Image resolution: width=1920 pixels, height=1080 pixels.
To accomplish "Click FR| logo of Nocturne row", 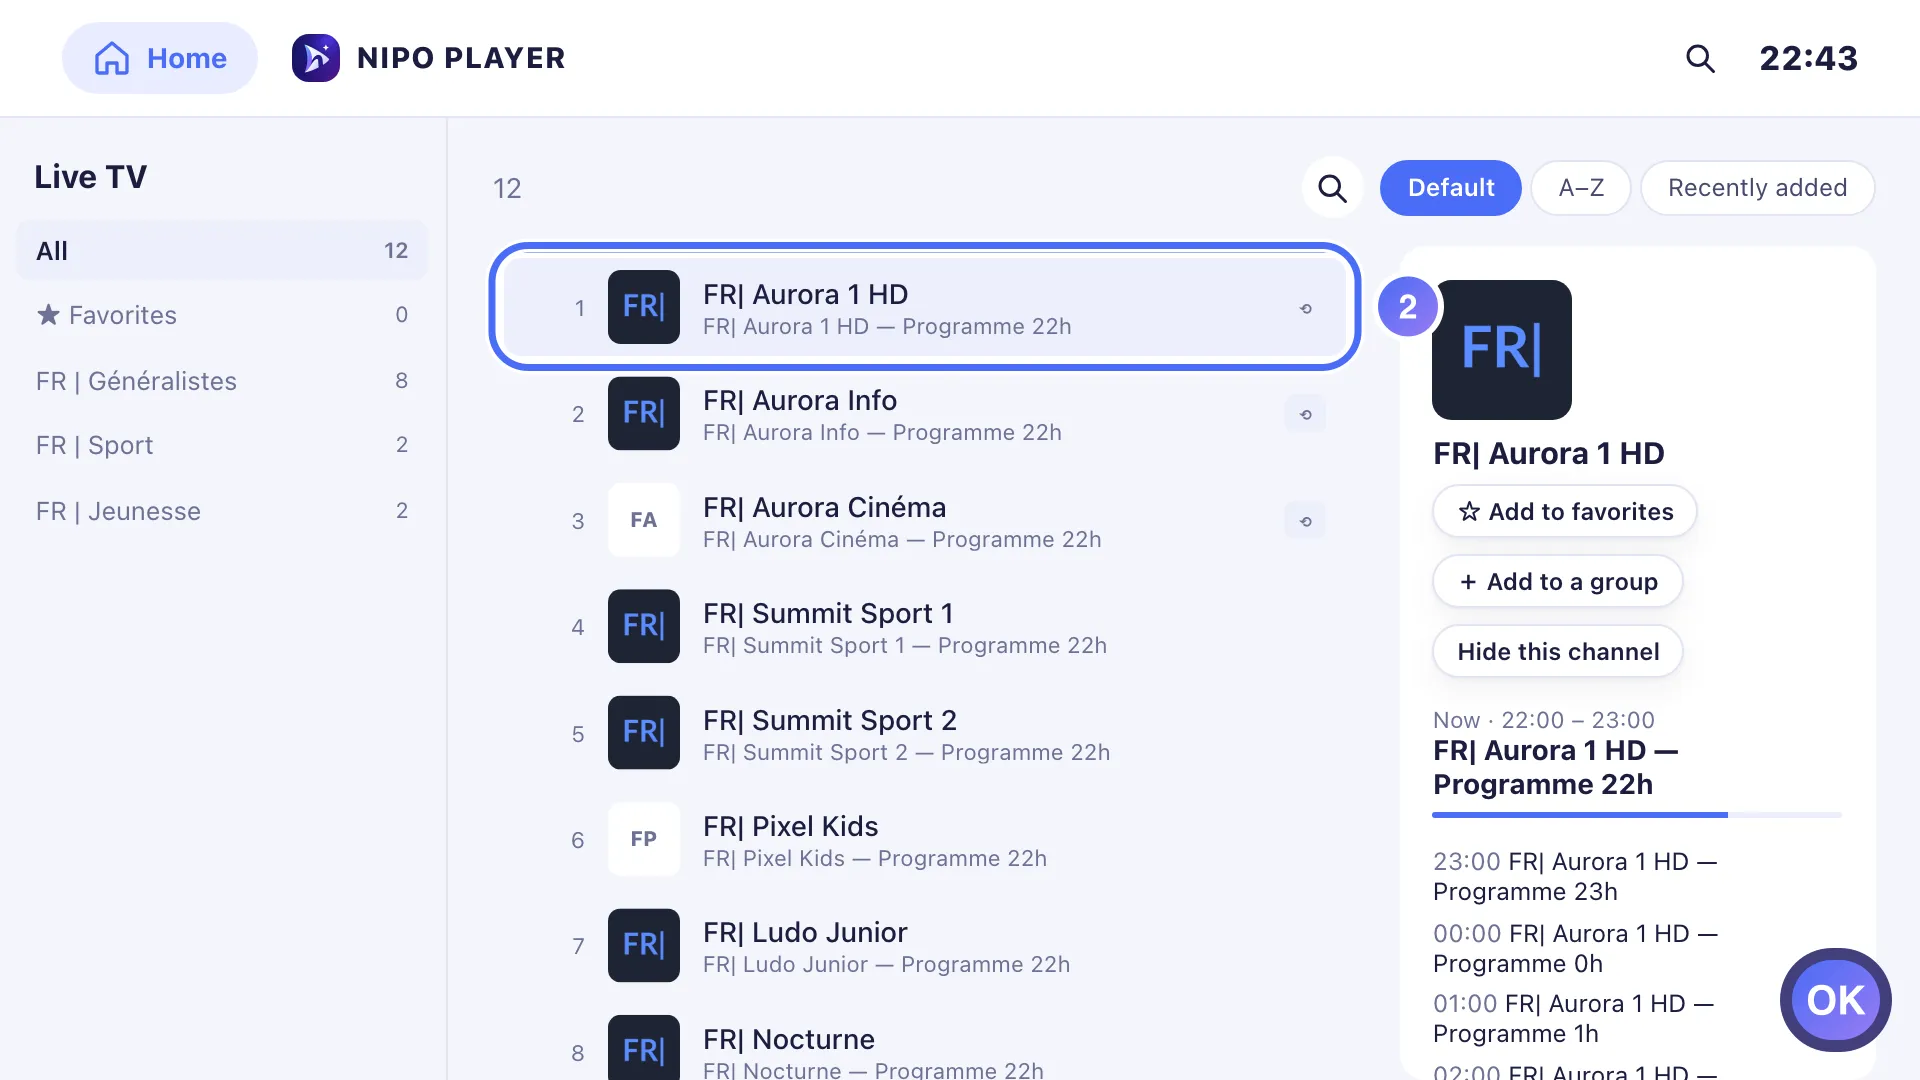I will click(644, 1047).
